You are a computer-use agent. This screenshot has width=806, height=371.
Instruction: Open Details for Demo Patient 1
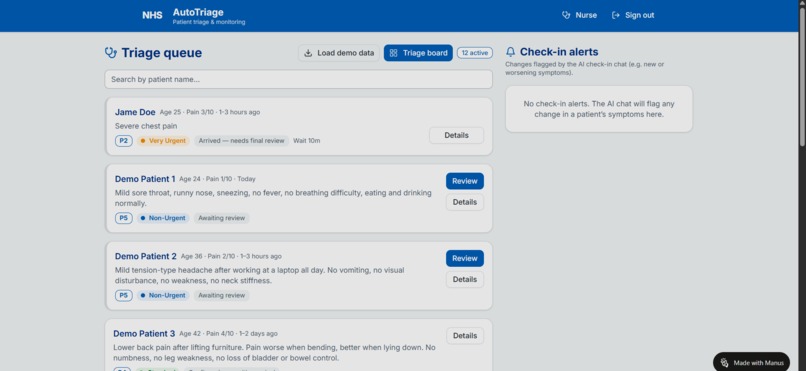(465, 202)
